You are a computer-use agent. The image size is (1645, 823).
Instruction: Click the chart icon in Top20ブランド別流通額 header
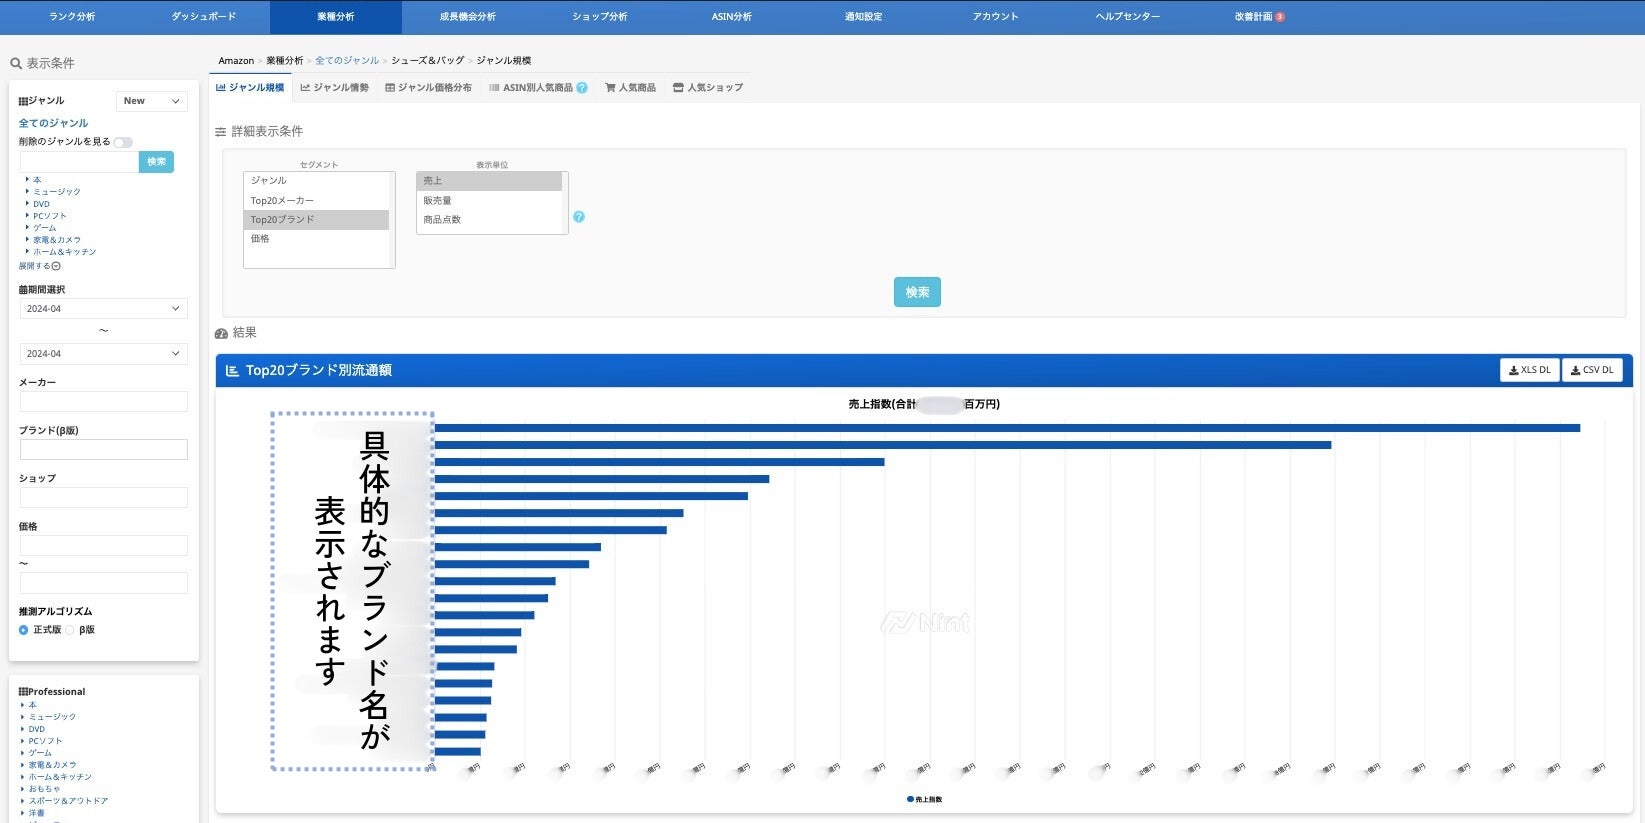232,371
